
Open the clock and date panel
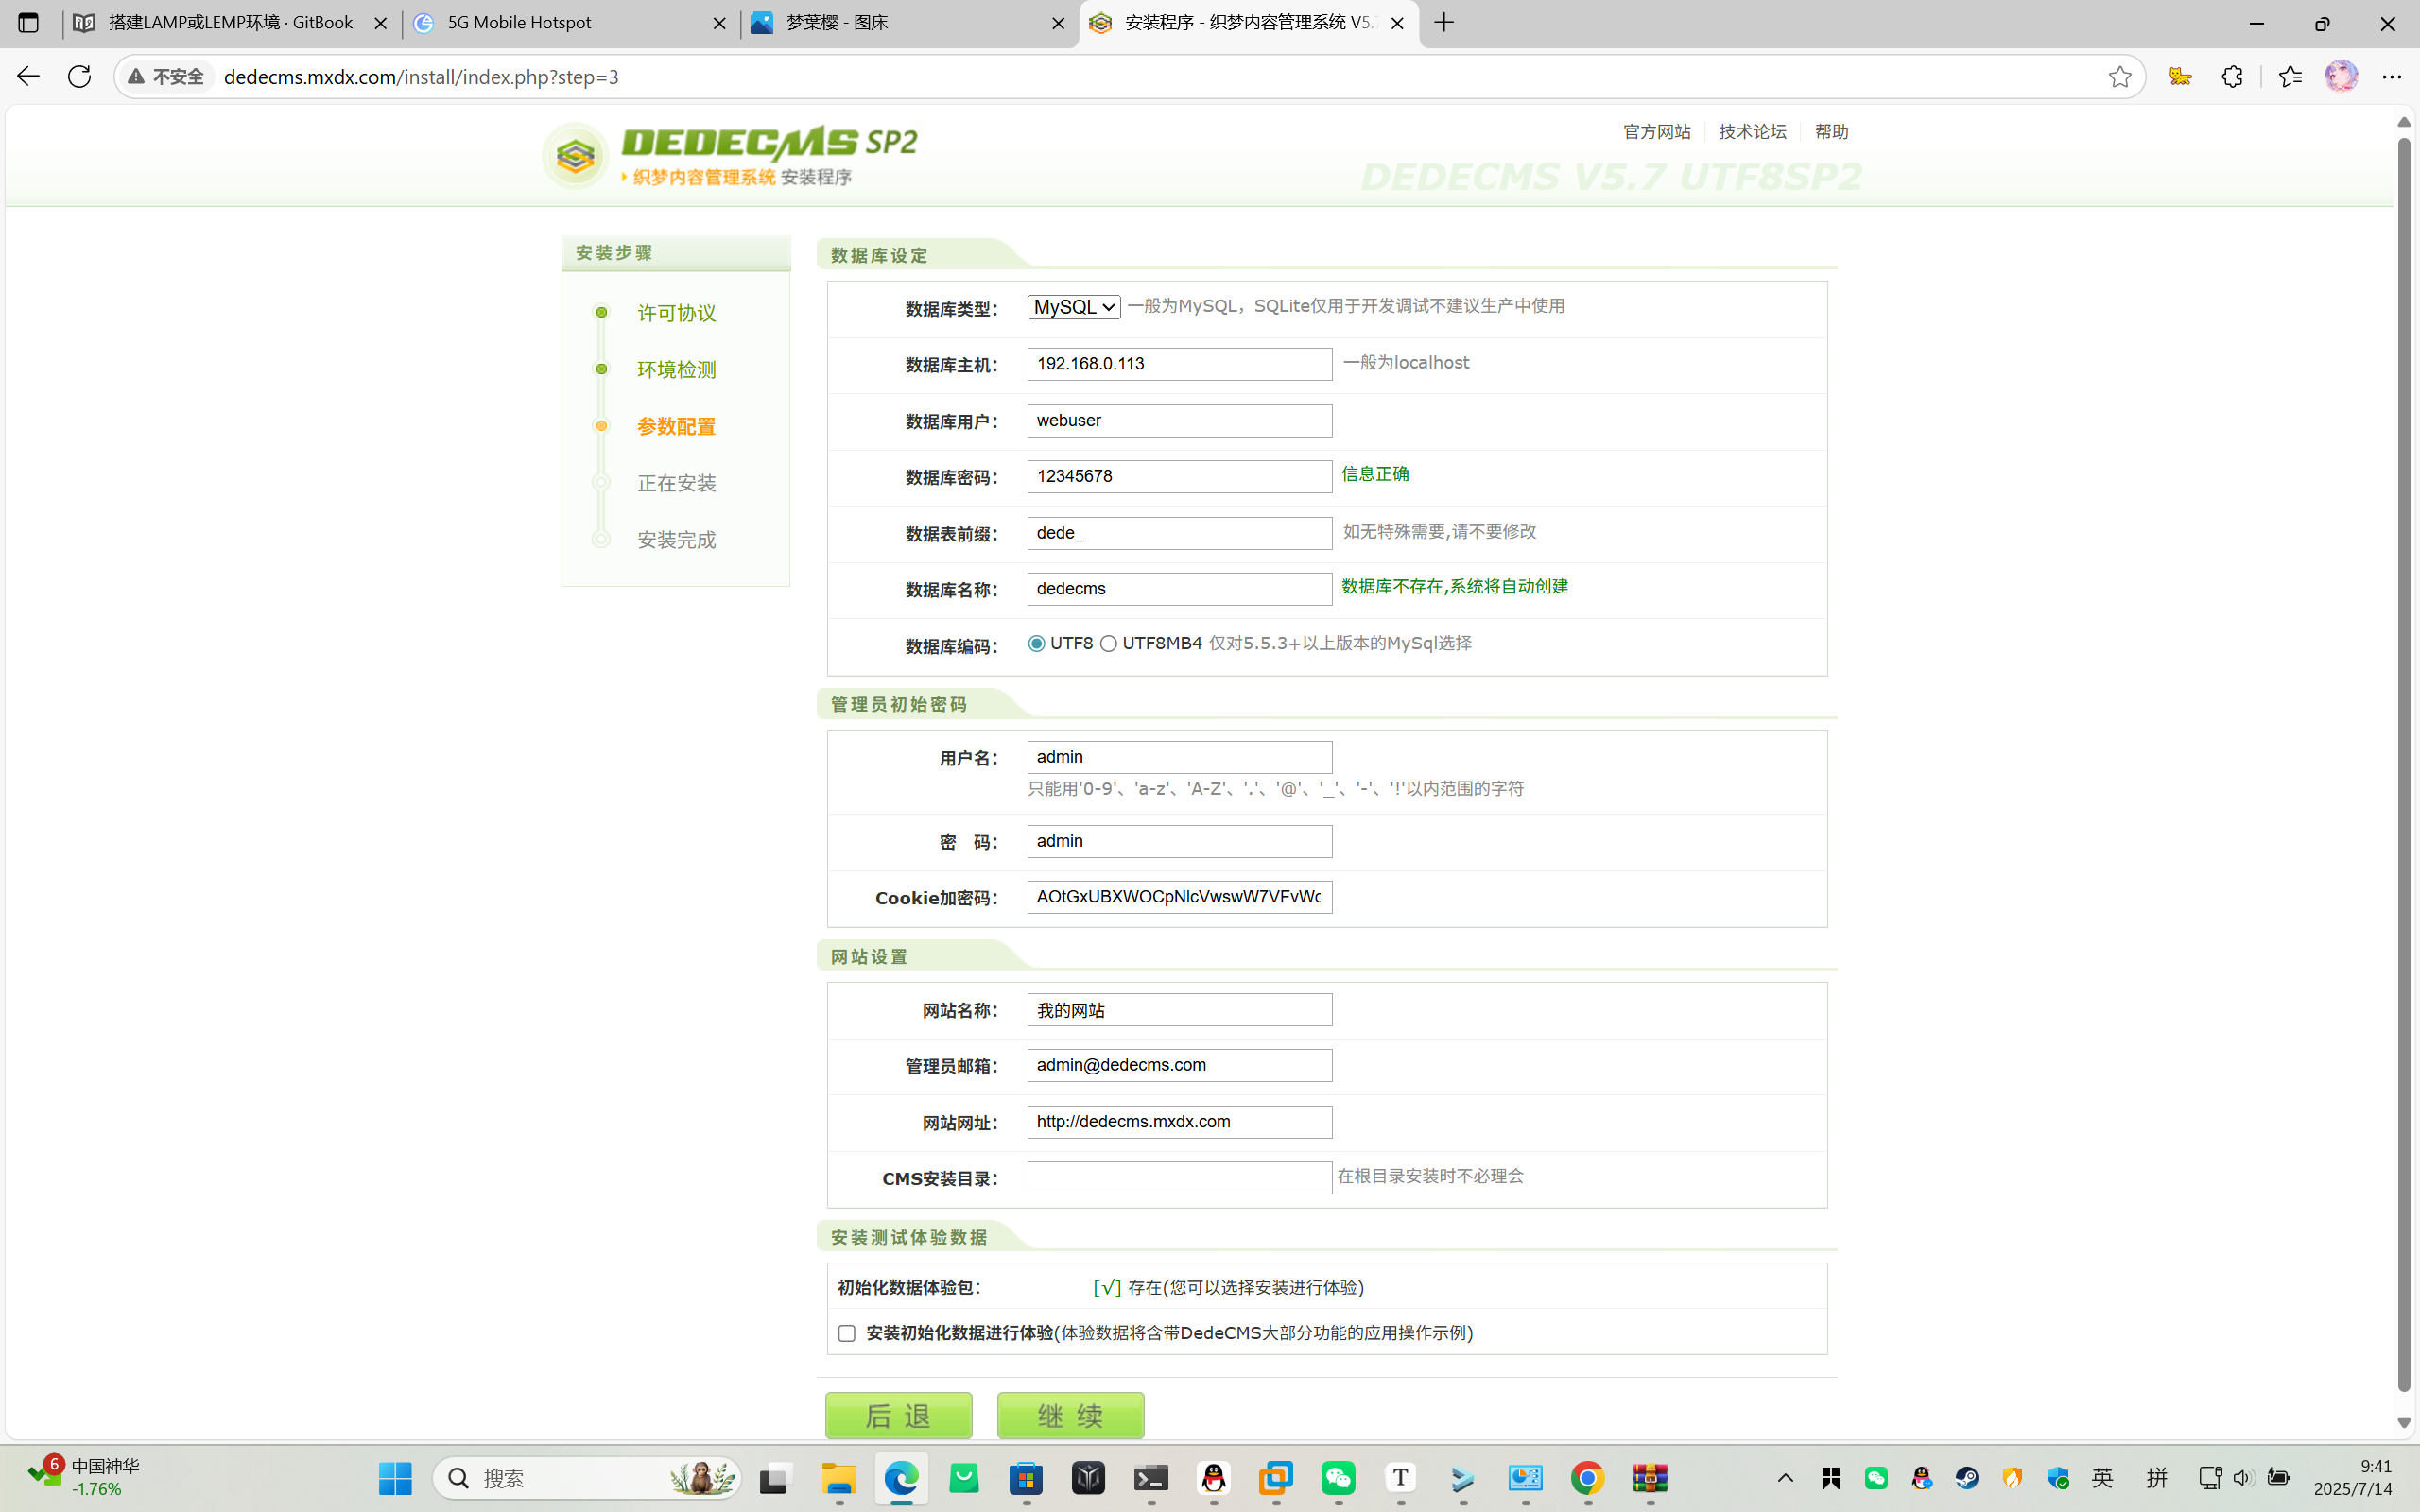coord(2355,1478)
